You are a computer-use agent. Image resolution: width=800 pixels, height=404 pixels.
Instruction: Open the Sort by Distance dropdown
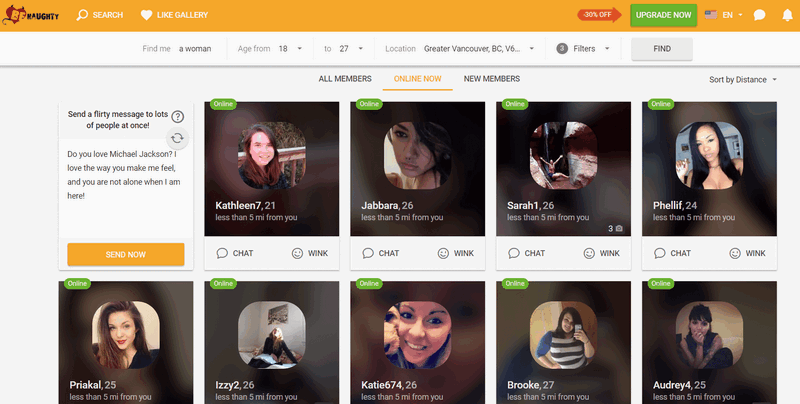743,80
